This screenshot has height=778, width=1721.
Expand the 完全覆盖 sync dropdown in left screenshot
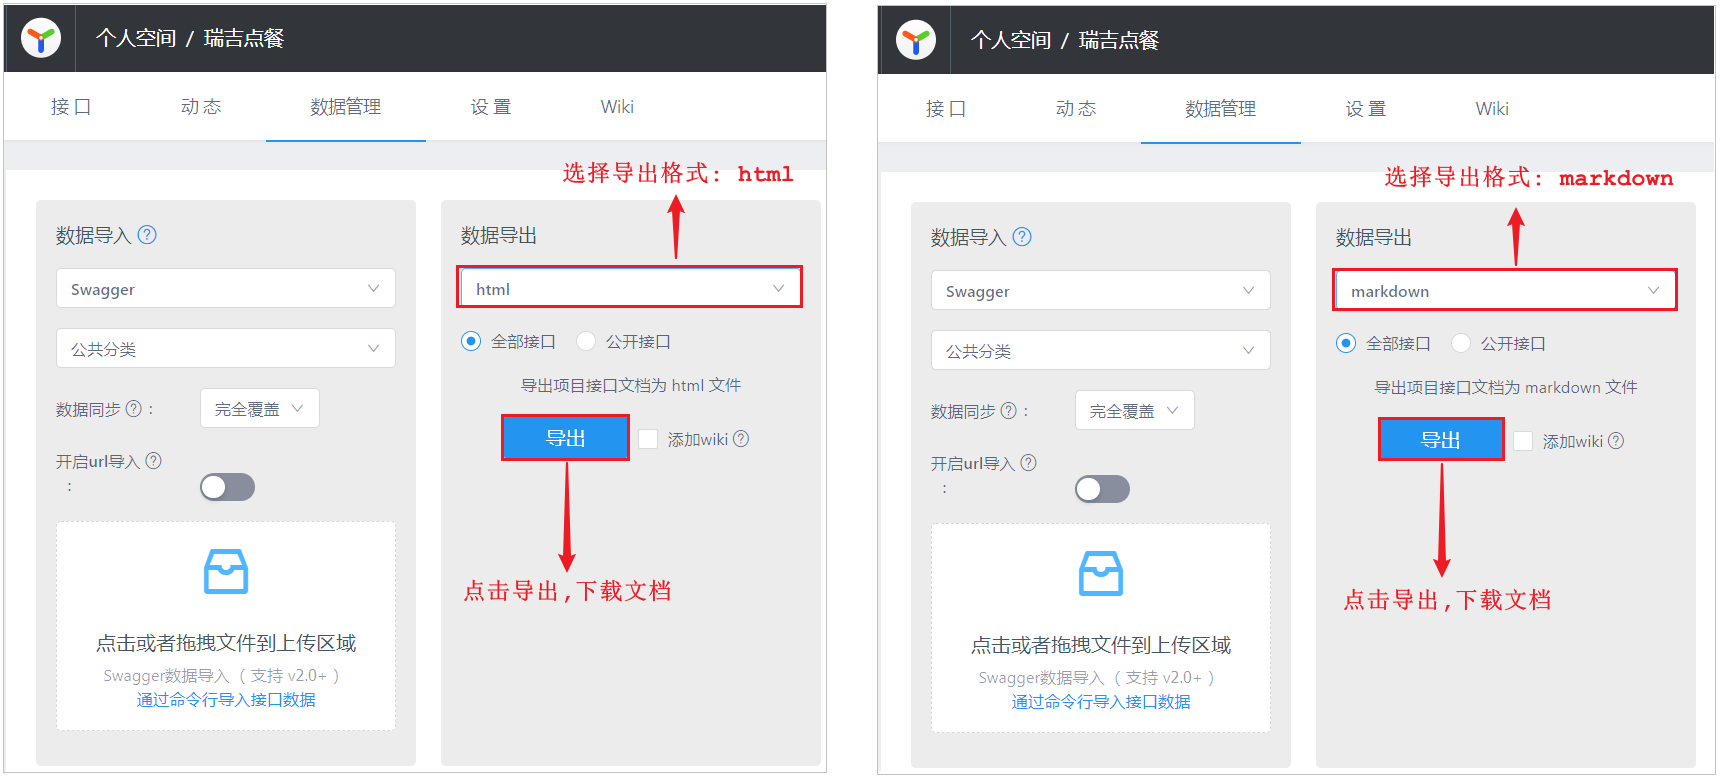(x=259, y=409)
